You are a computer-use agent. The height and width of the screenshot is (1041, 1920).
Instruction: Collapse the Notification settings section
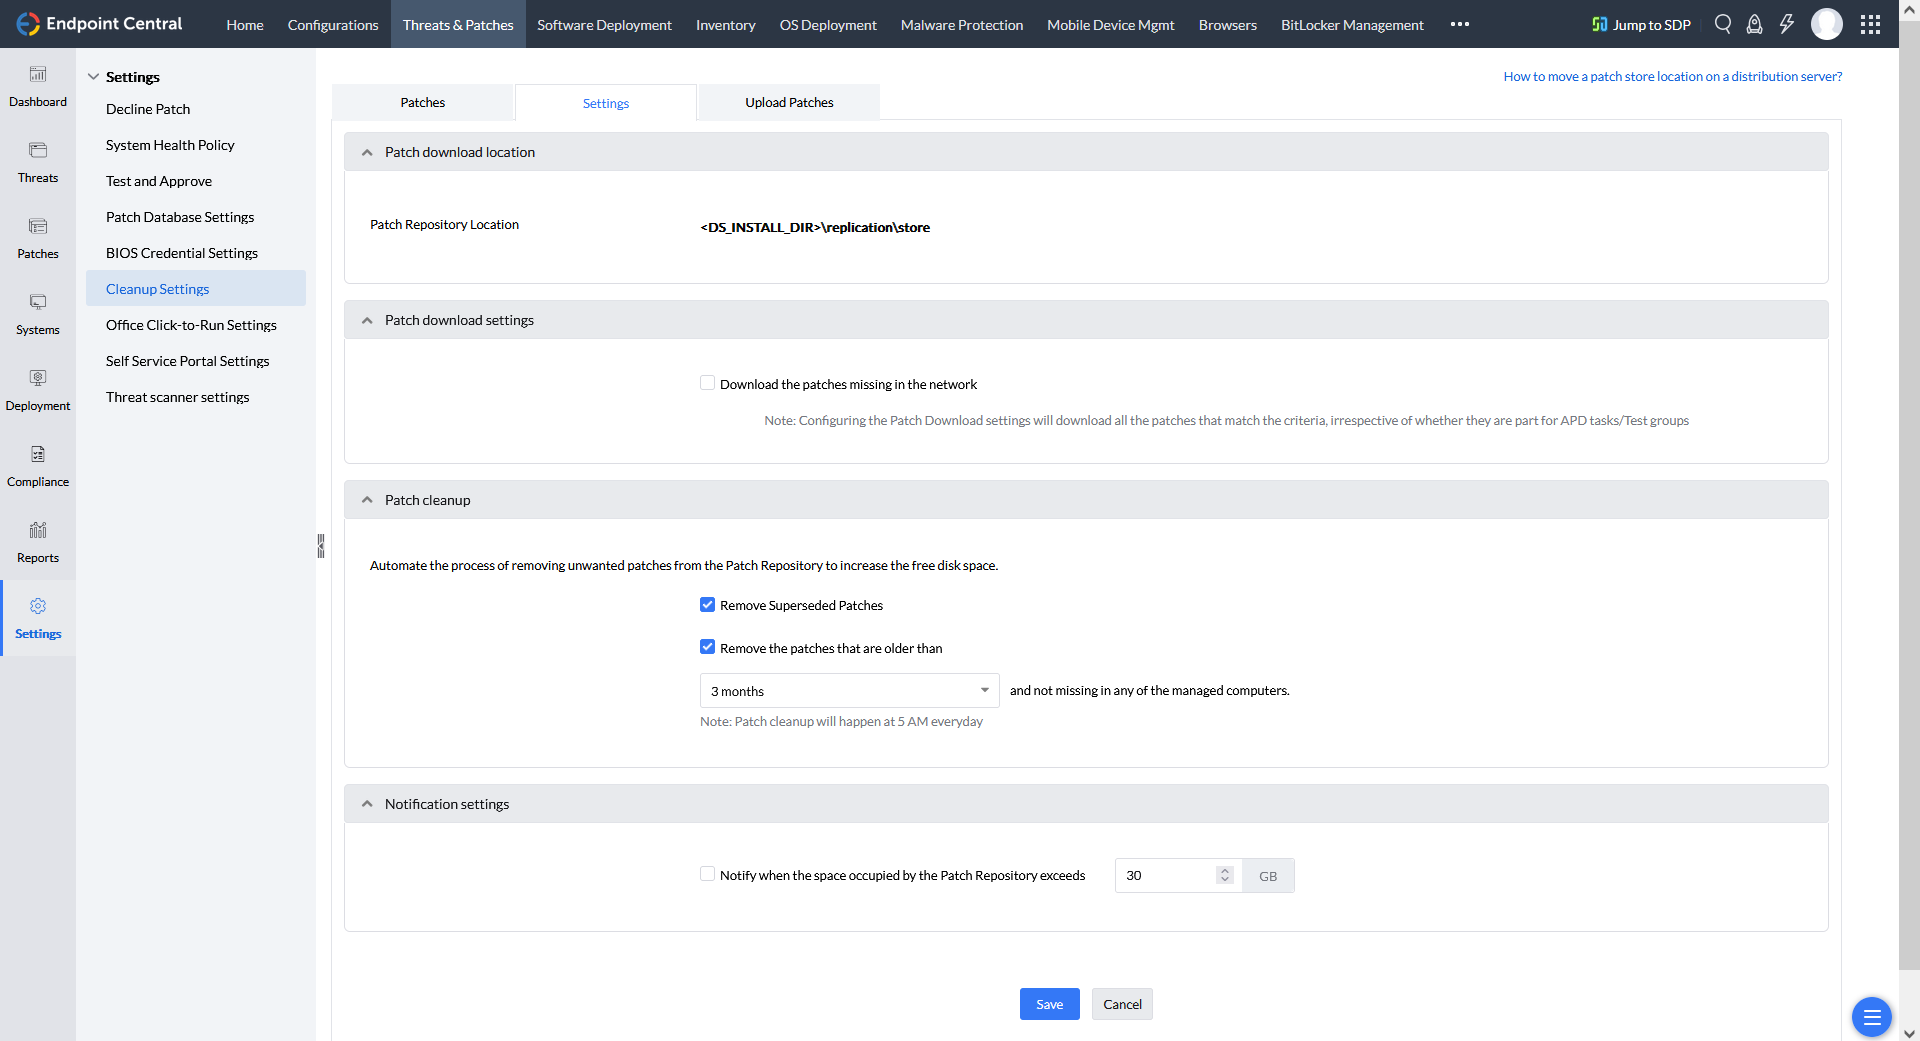pos(367,804)
